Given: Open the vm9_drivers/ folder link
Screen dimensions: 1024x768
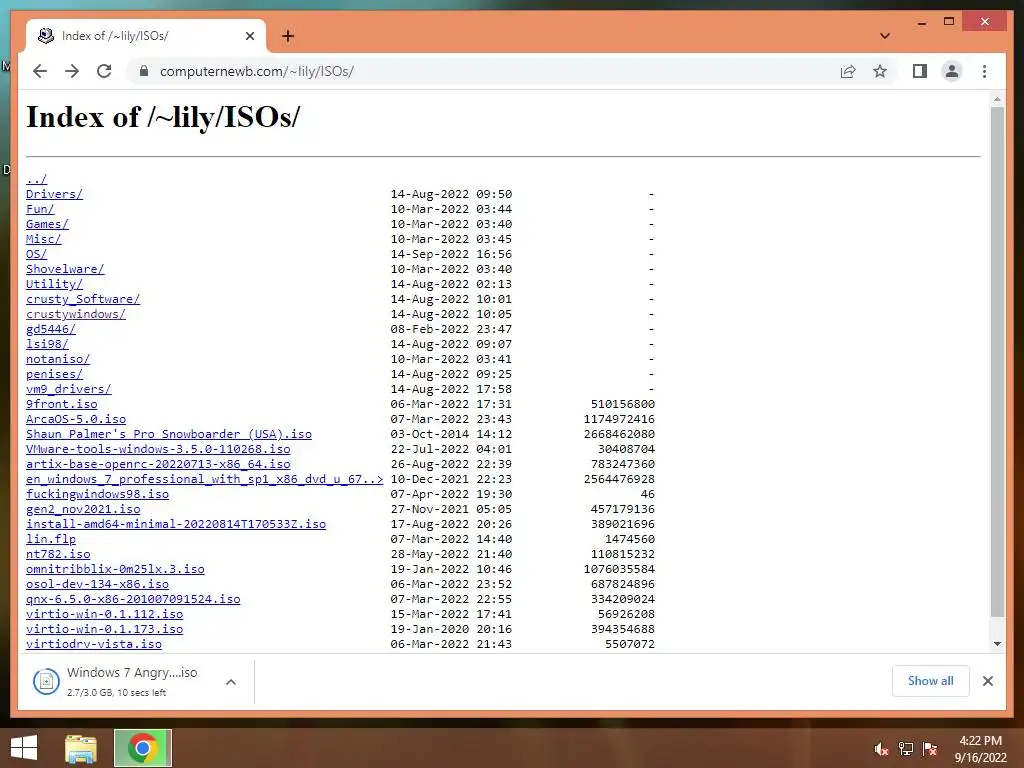Looking at the screenshot, I should click(69, 389).
